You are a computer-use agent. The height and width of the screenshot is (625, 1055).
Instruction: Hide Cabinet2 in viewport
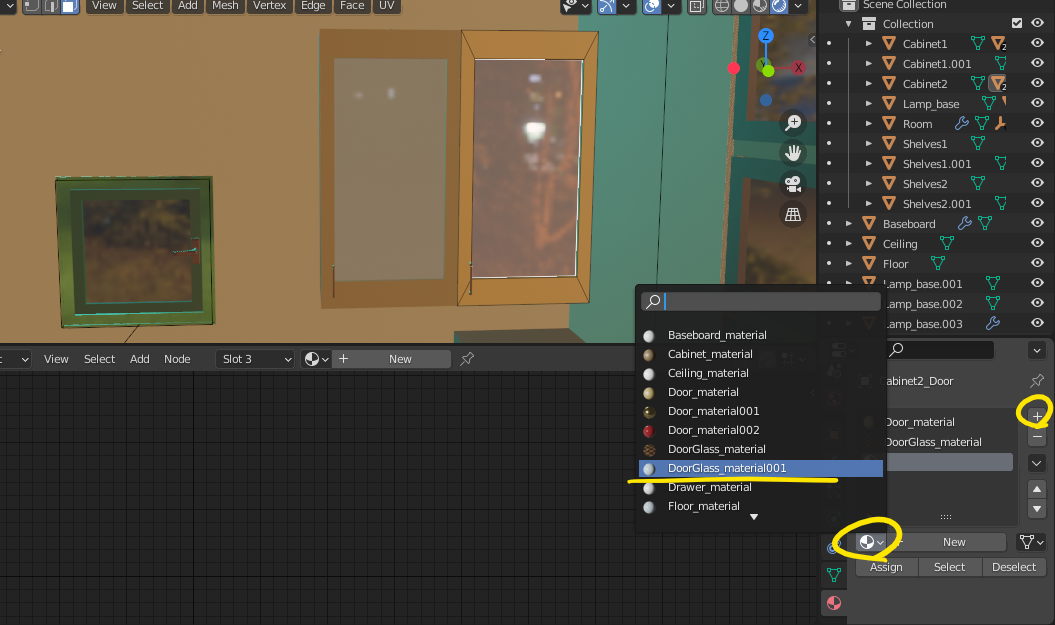1038,83
